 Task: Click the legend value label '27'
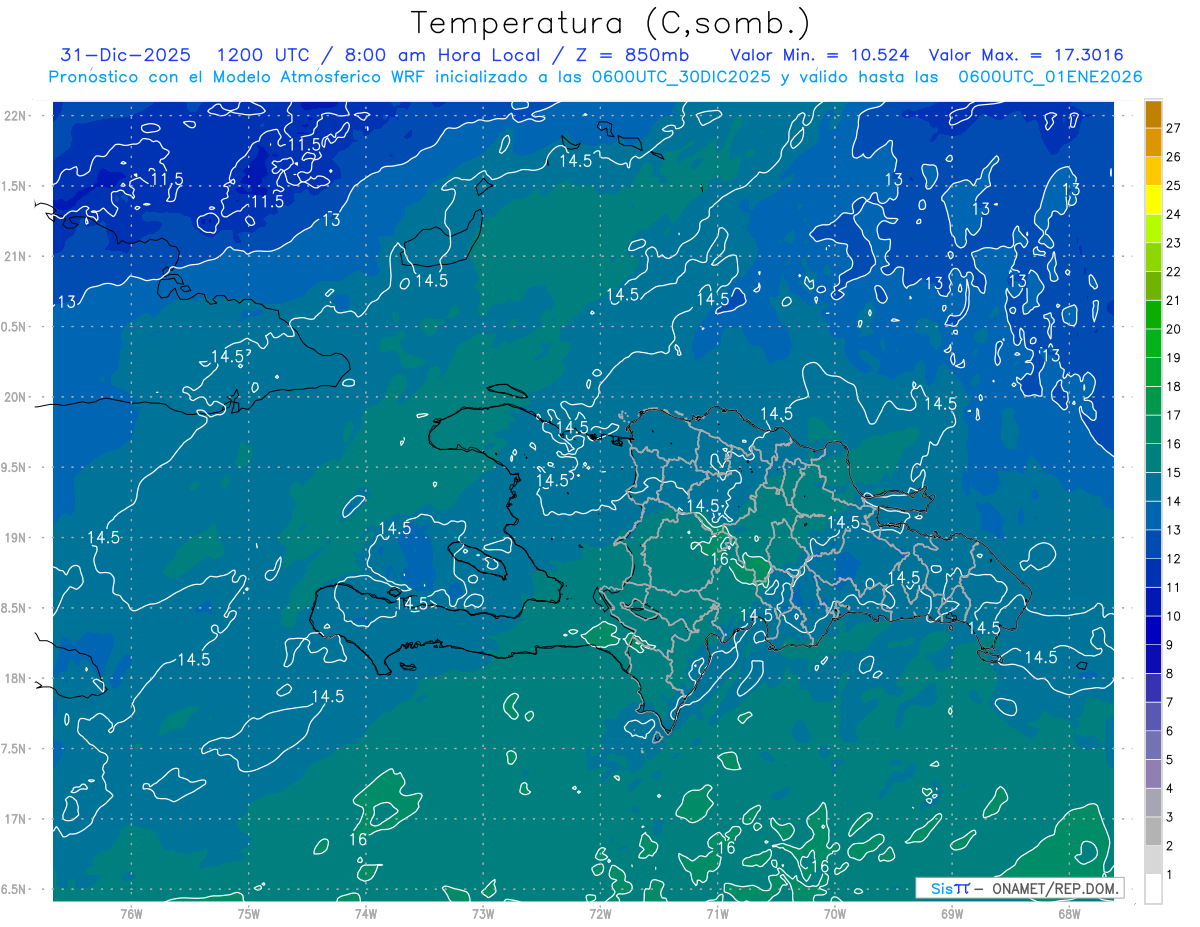point(1173,128)
